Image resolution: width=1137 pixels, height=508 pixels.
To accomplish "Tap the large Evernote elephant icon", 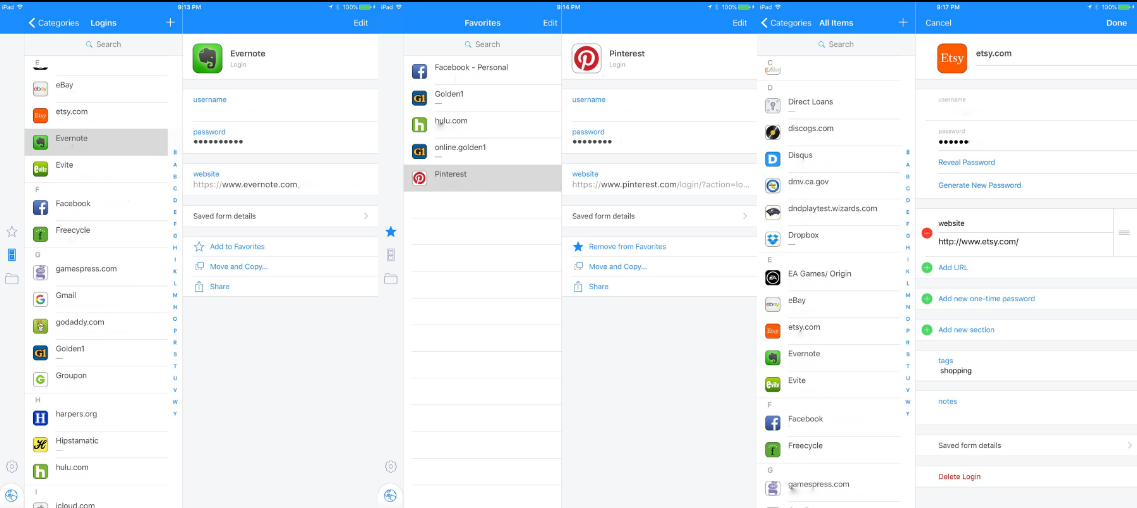I will (x=207, y=58).
